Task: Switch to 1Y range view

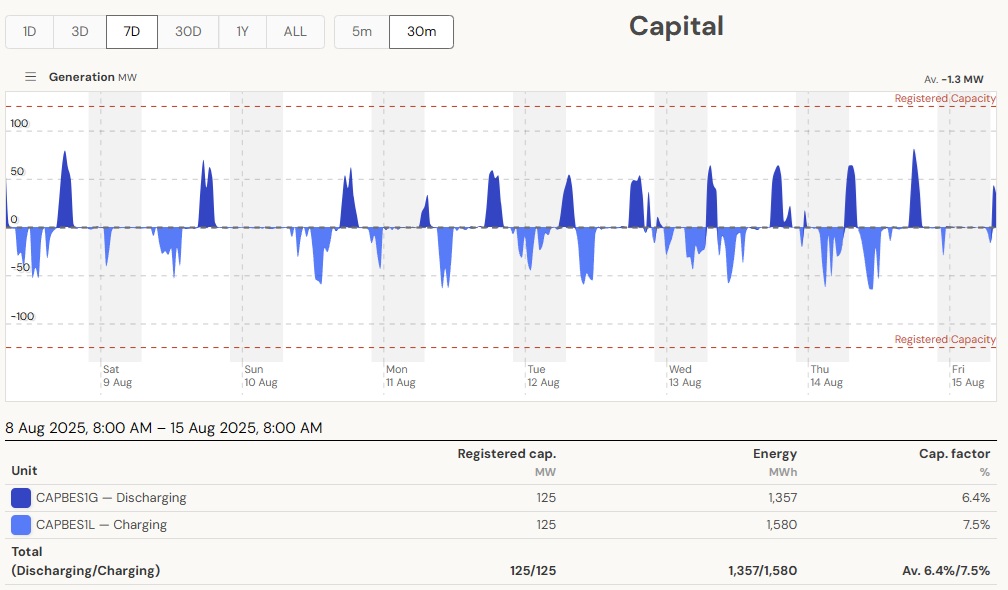Action: pos(242,32)
